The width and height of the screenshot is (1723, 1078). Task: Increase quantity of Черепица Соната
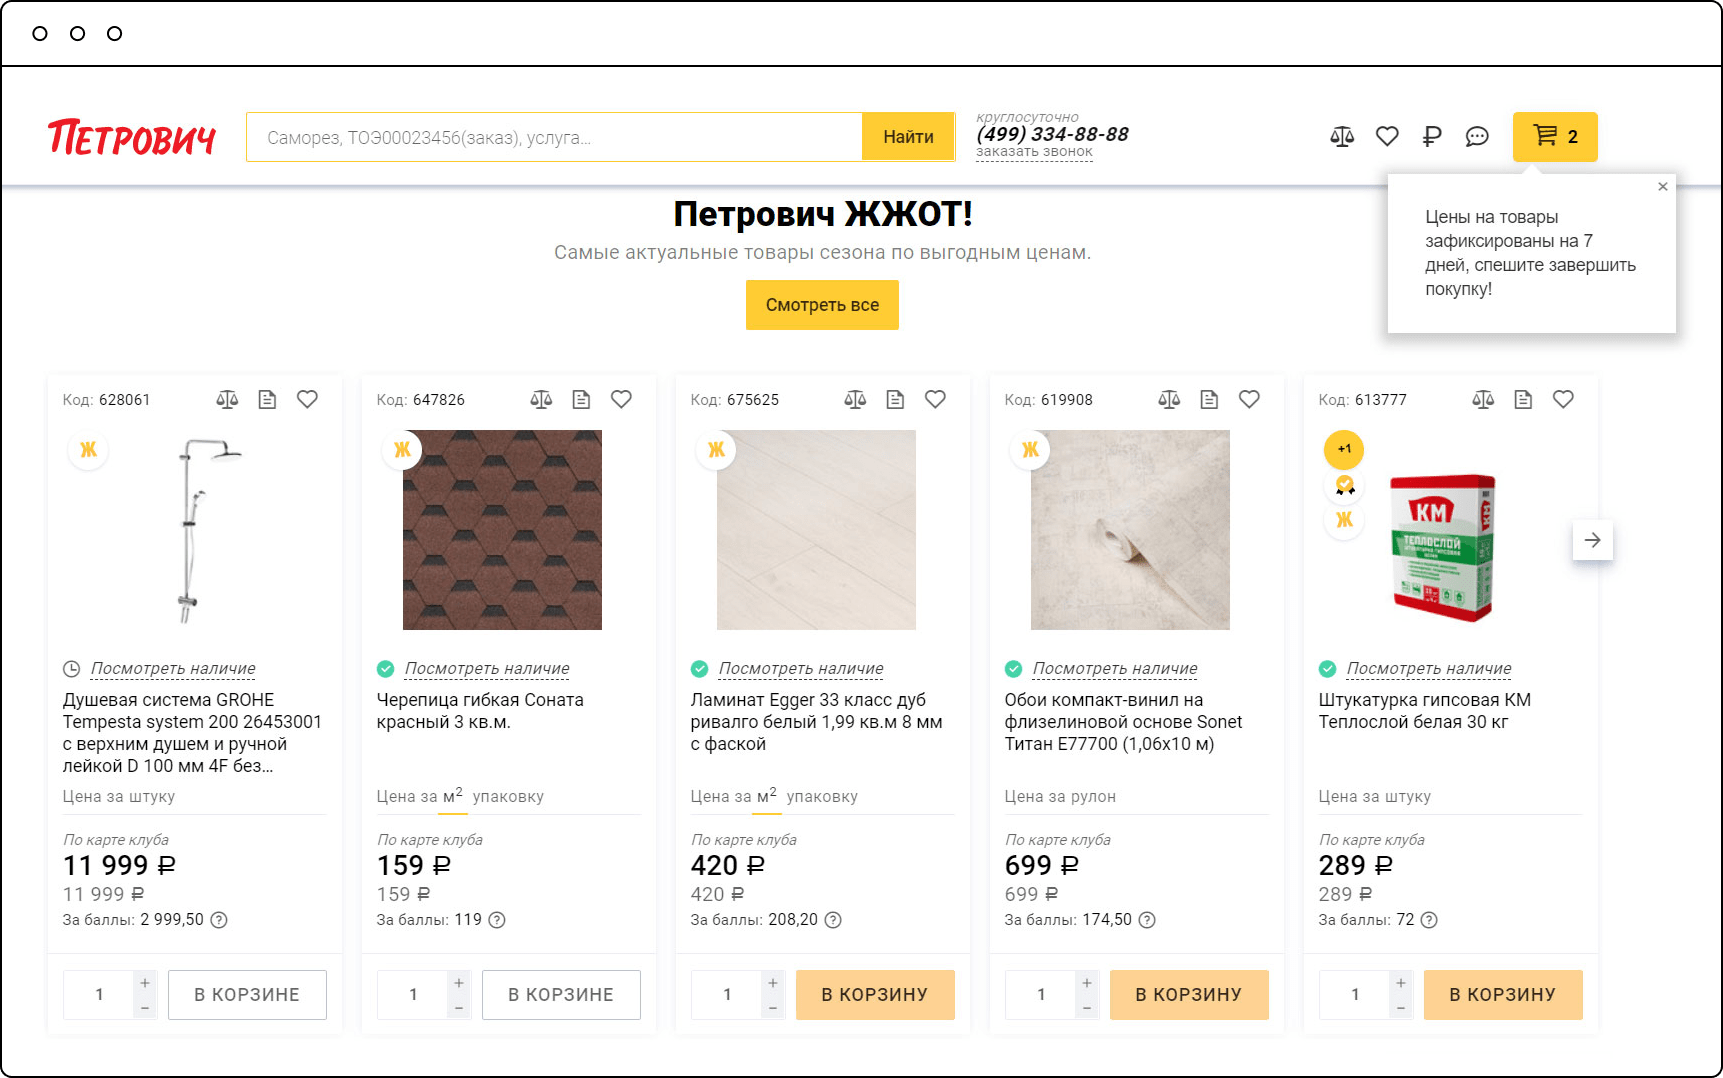459,983
